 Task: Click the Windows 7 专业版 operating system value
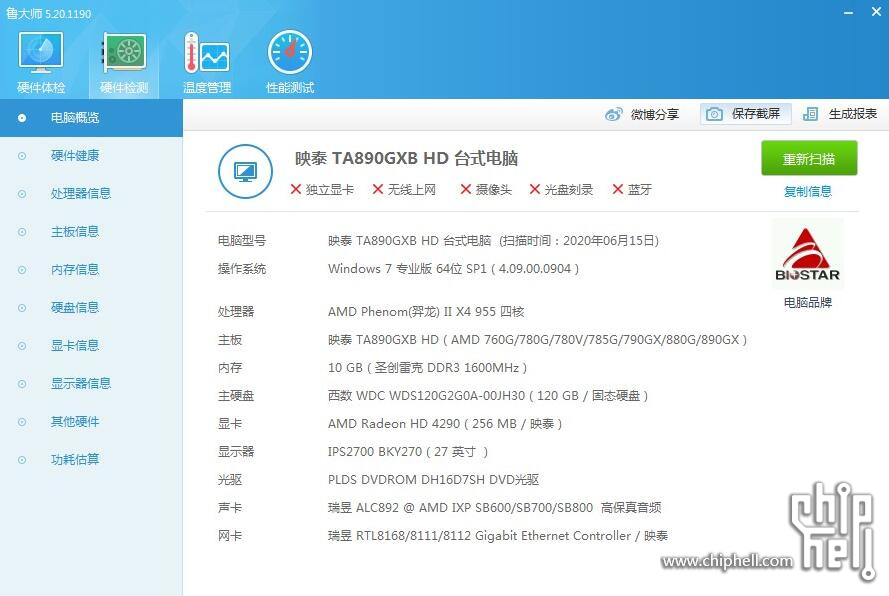coord(453,269)
